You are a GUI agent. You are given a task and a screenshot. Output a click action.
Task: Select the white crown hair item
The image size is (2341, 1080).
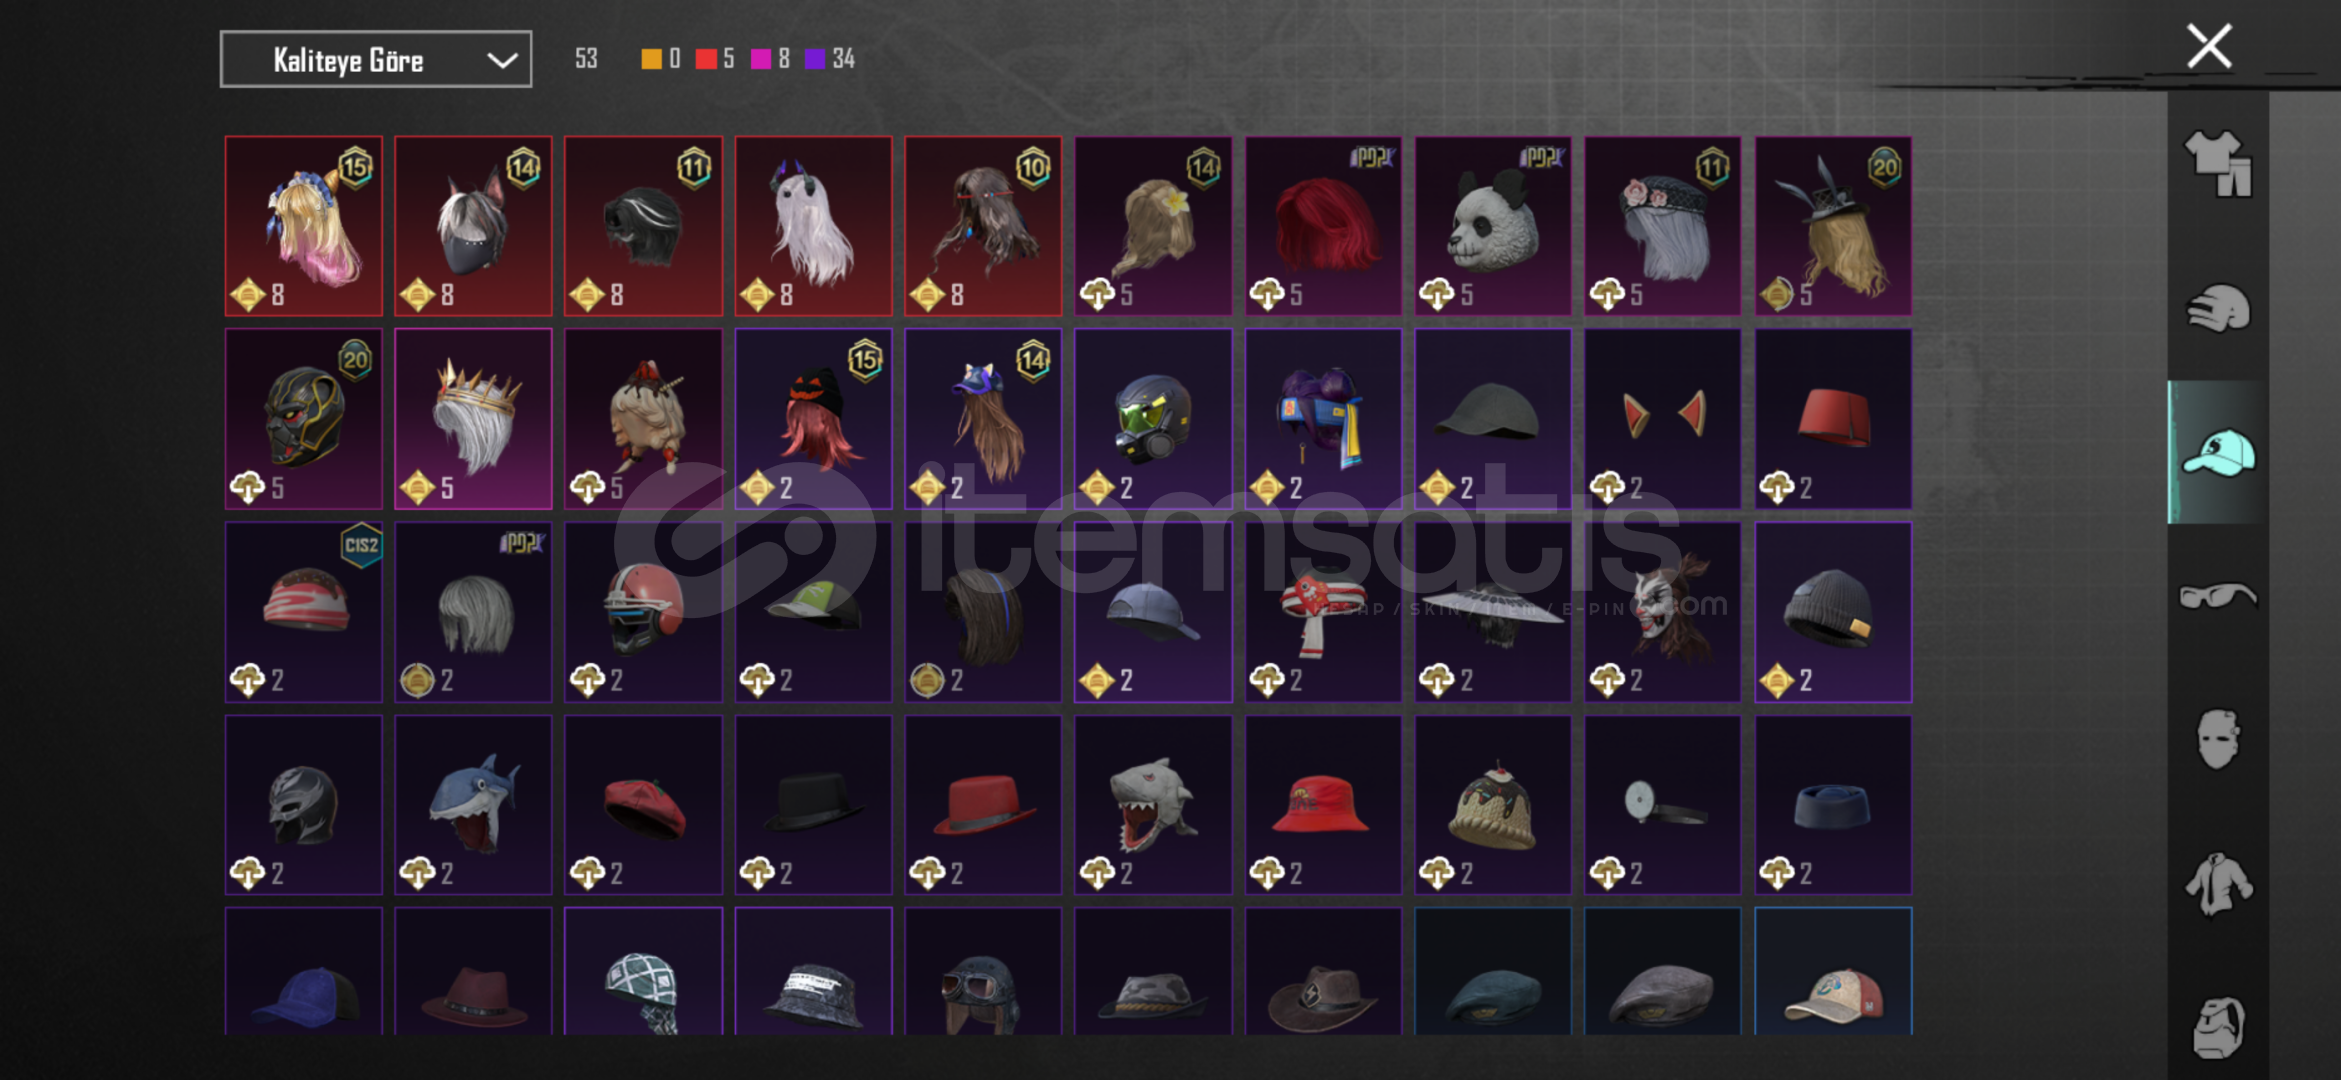[473, 419]
